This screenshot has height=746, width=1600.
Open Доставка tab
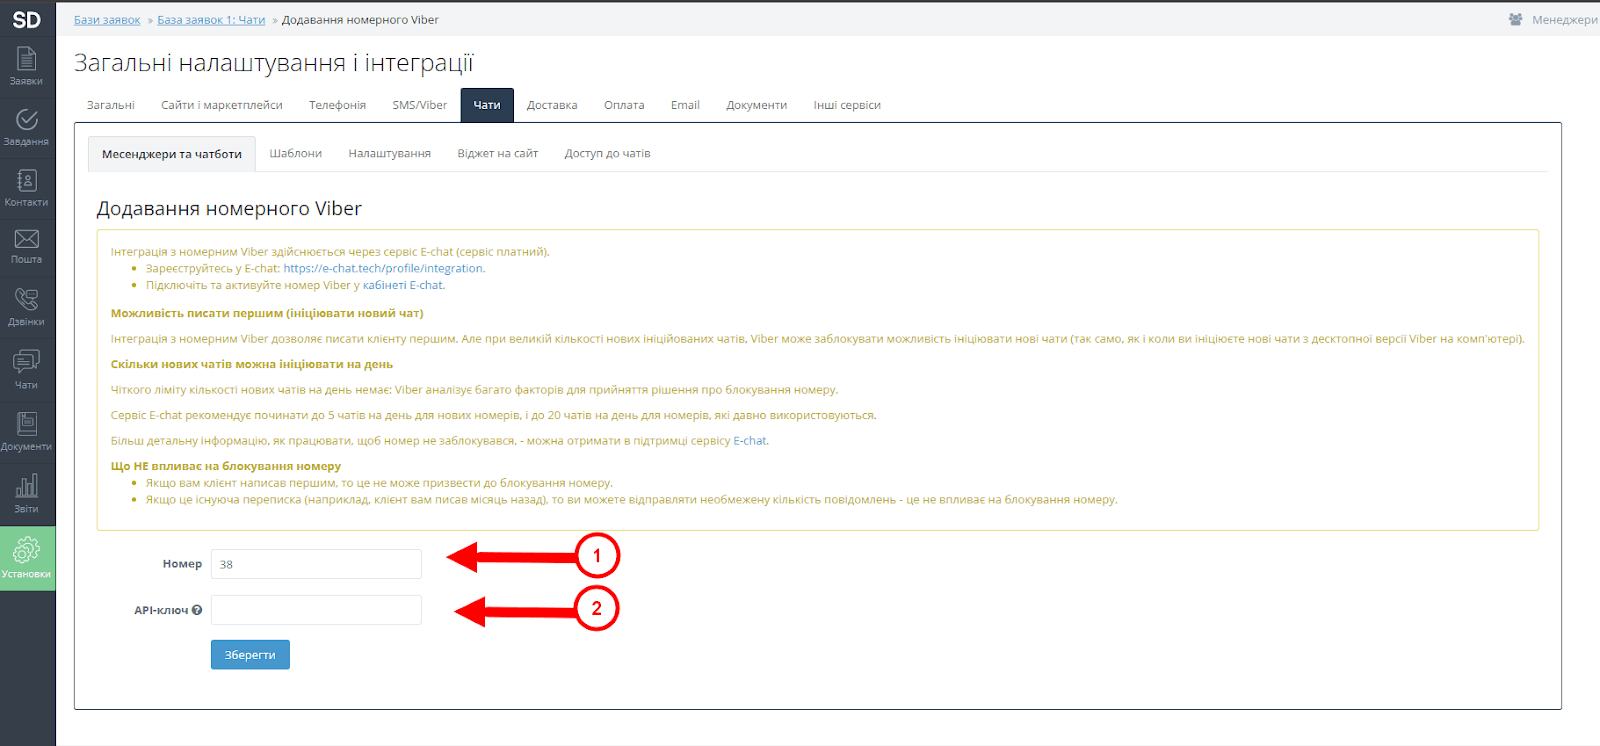pyautogui.click(x=552, y=105)
